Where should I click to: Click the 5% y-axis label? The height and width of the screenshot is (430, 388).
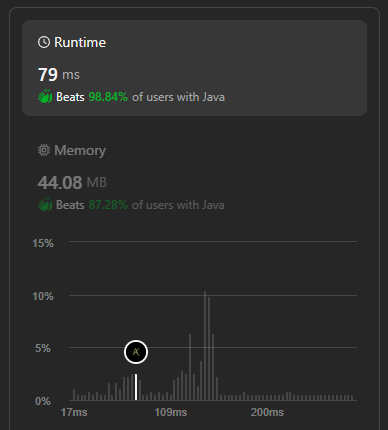pos(43,349)
